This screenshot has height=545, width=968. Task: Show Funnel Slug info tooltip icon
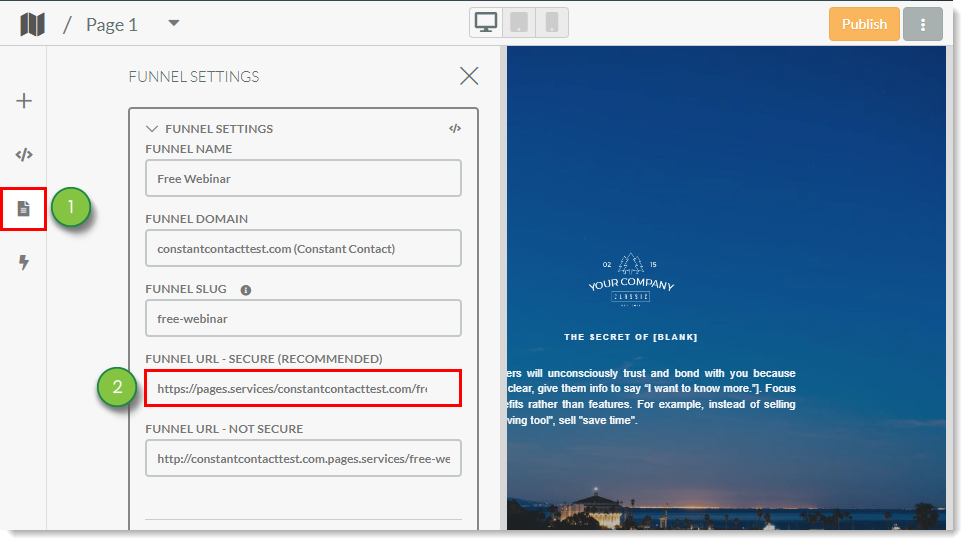[x=246, y=290]
